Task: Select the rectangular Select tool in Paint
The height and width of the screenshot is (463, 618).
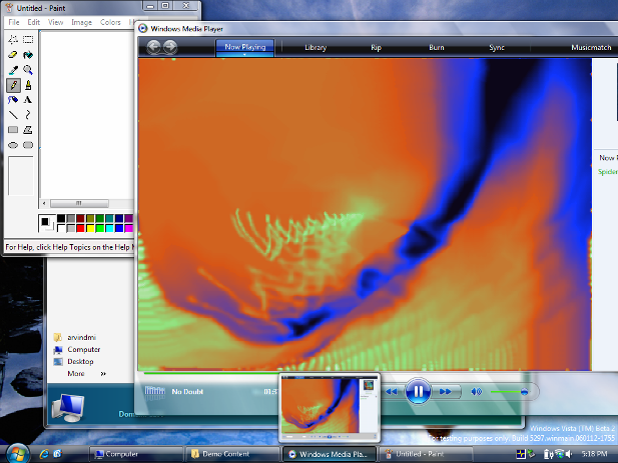Action: tap(28, 39)
